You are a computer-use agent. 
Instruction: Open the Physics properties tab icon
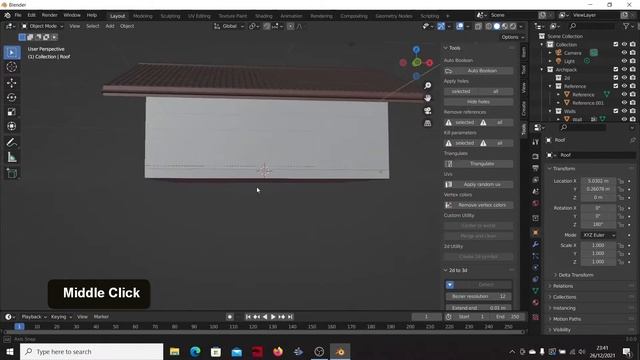[536, 267]
